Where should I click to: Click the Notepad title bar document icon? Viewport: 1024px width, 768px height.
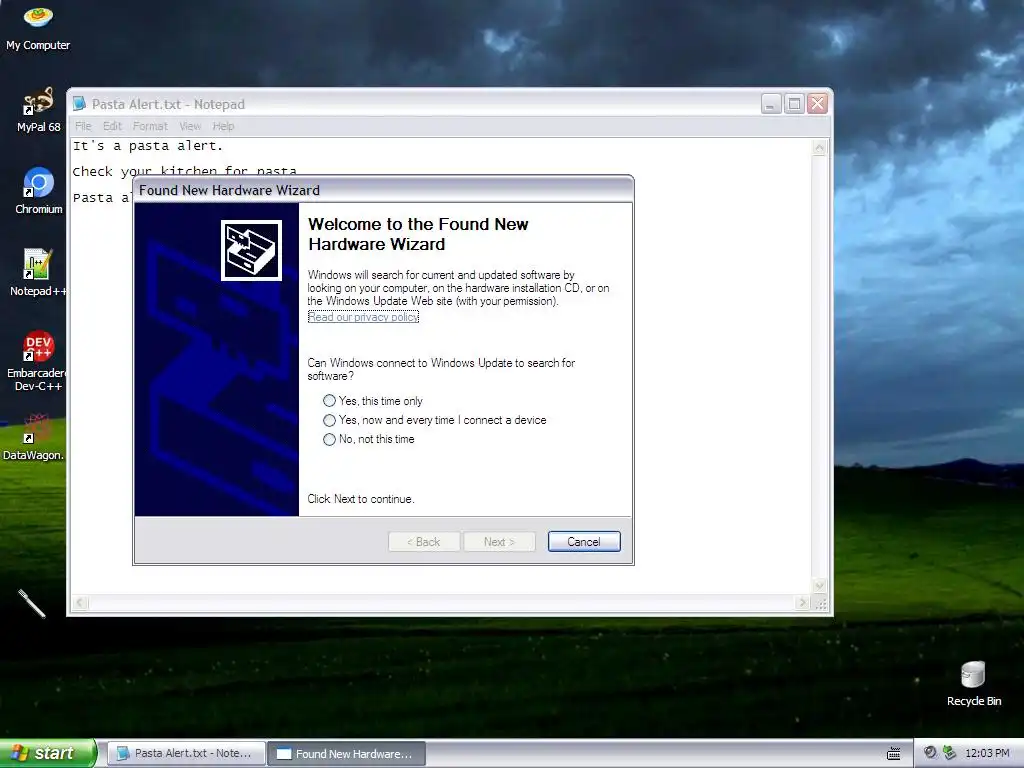(x=80, y=104)
